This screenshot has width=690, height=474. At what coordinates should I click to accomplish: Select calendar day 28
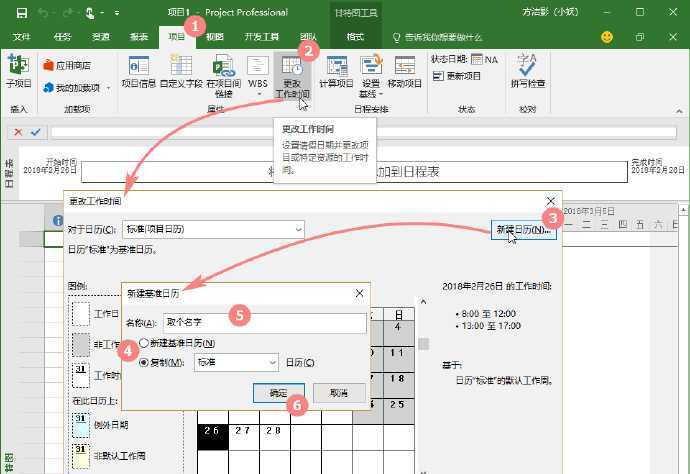point(275,437)
